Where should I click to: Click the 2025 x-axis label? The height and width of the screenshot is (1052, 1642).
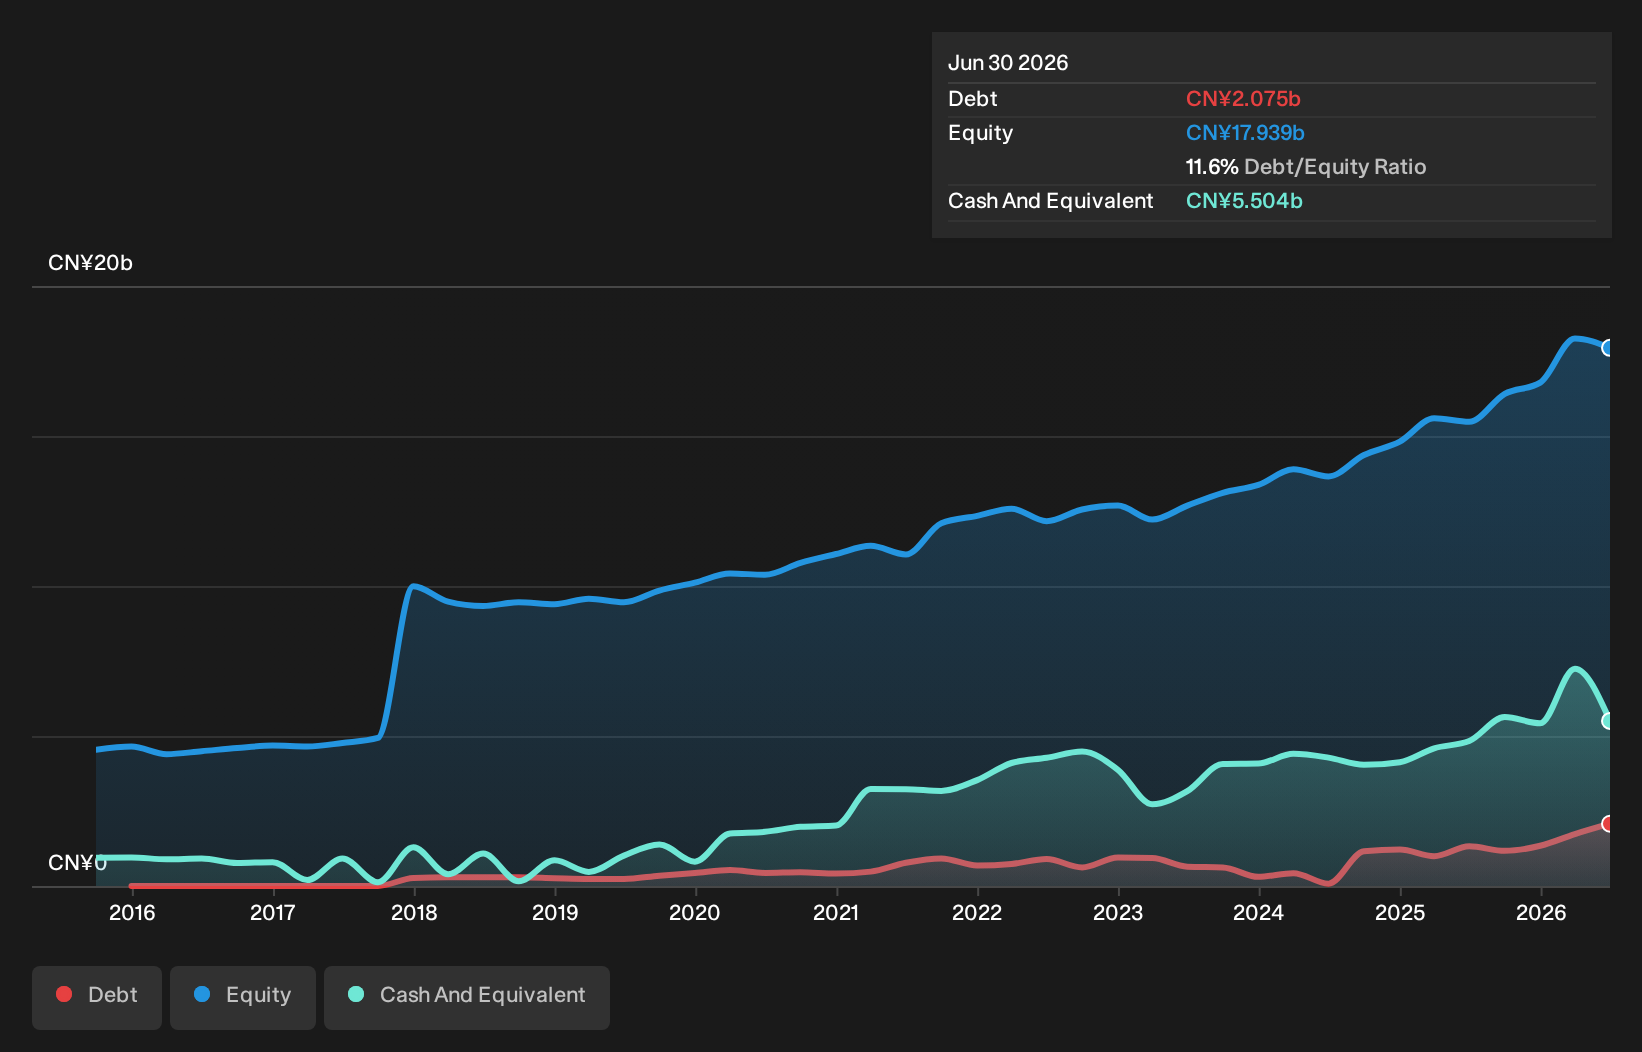coord(1400,912)
